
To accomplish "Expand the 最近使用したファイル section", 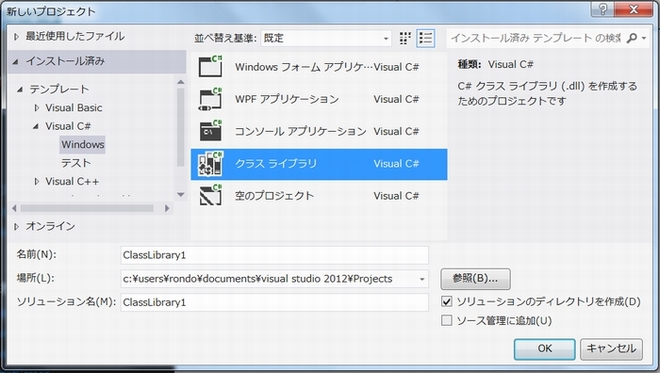I will click(16, 37).
